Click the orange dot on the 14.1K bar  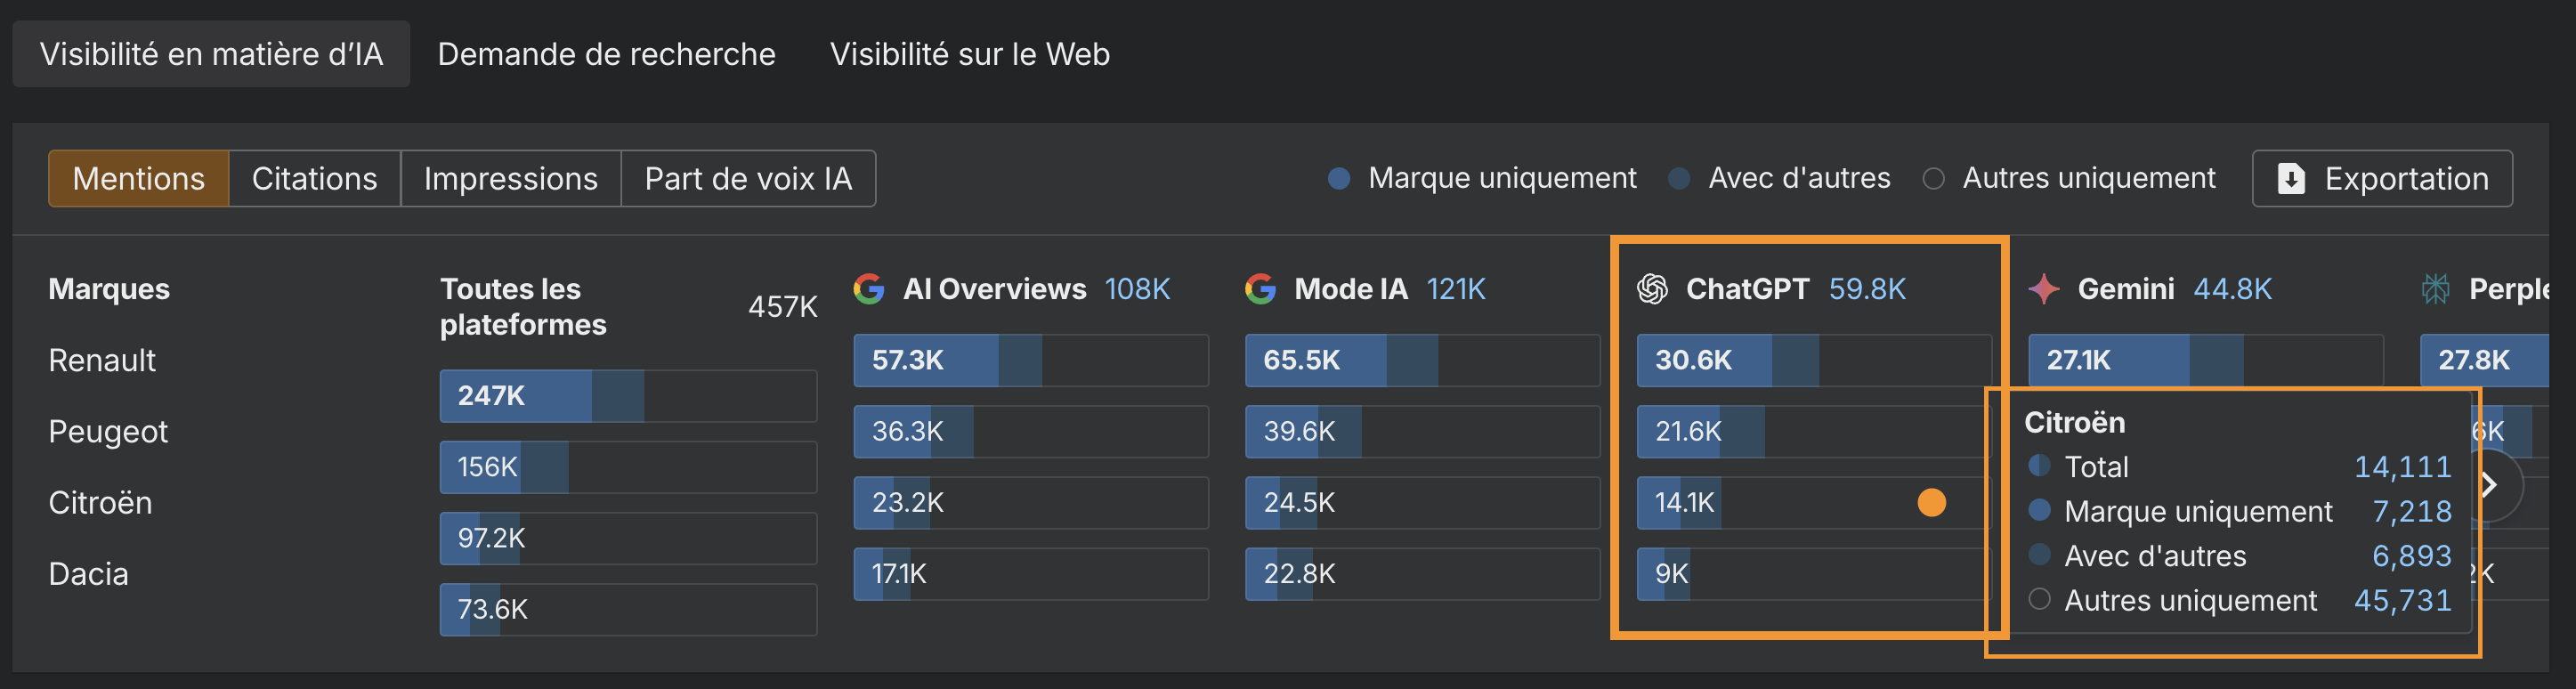1932,503
